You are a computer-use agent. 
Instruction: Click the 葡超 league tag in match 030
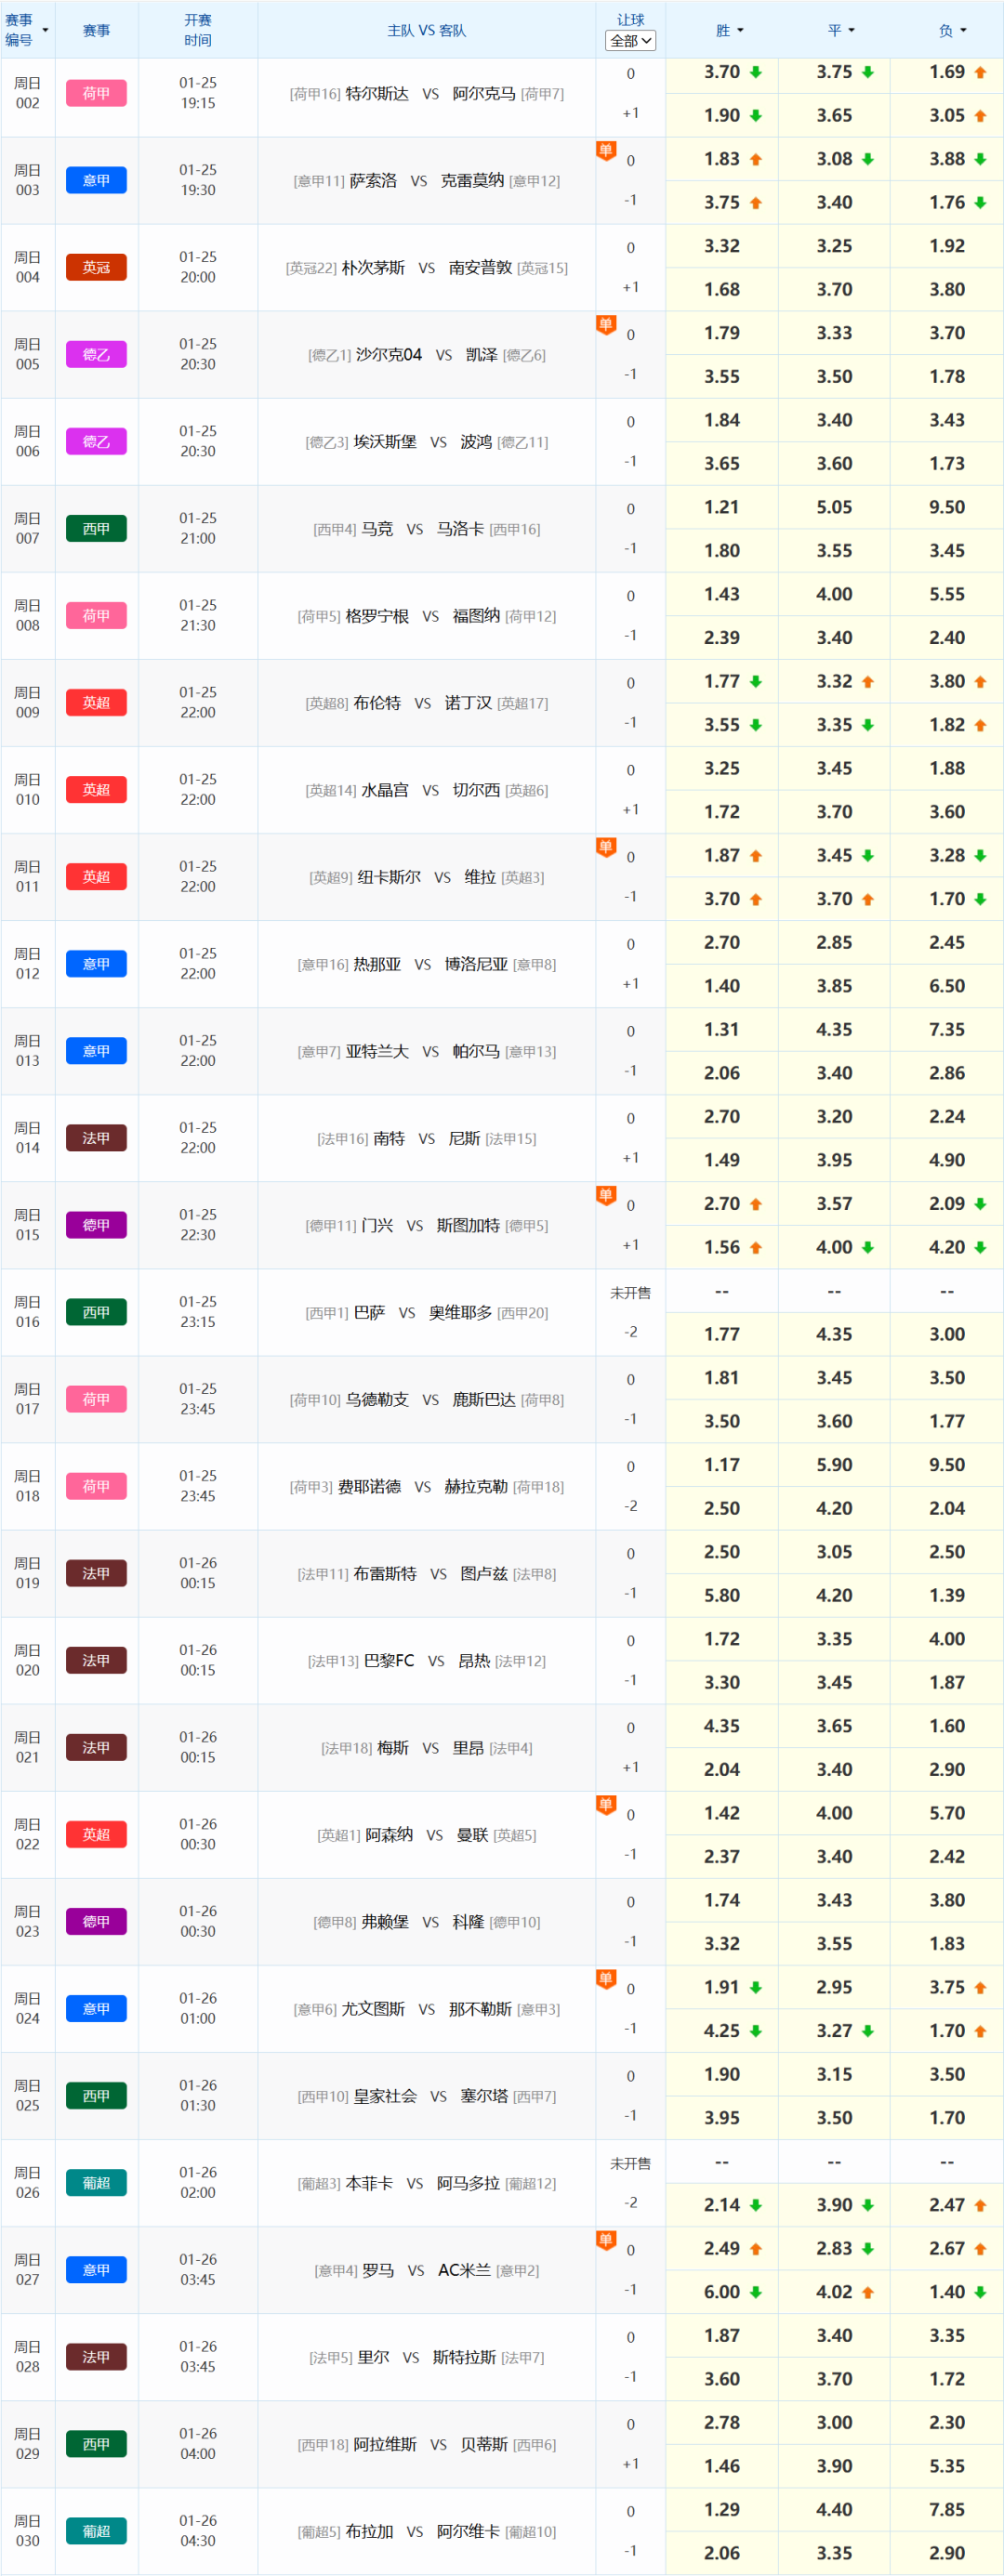tap(96, 2531)
